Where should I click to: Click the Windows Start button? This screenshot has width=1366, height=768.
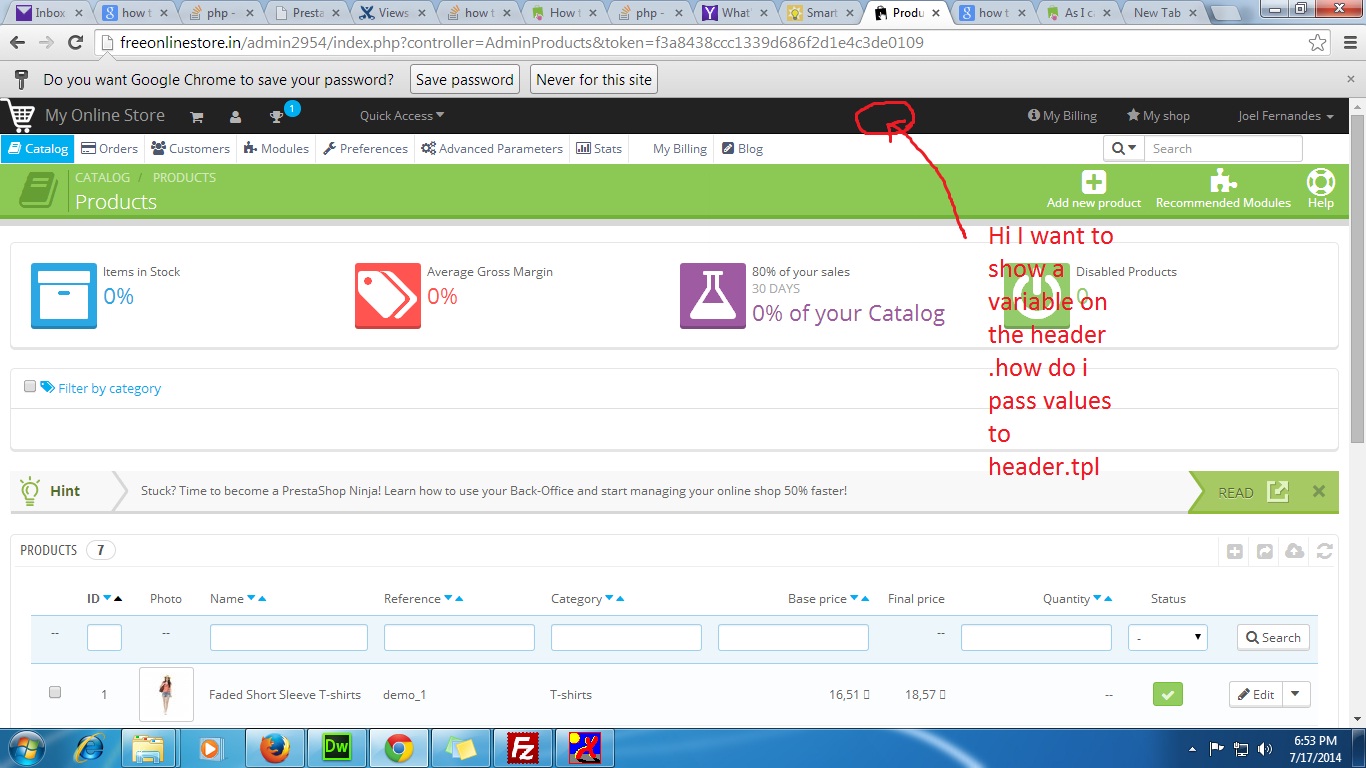tap(26, 748)
